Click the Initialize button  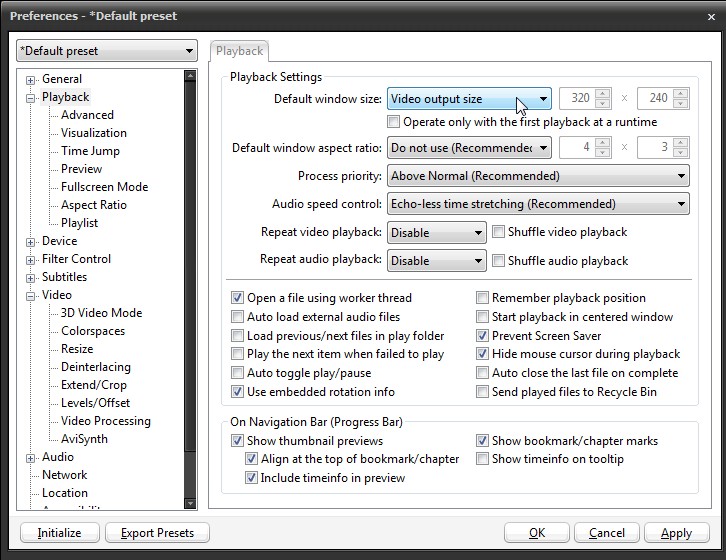(60, 533)
